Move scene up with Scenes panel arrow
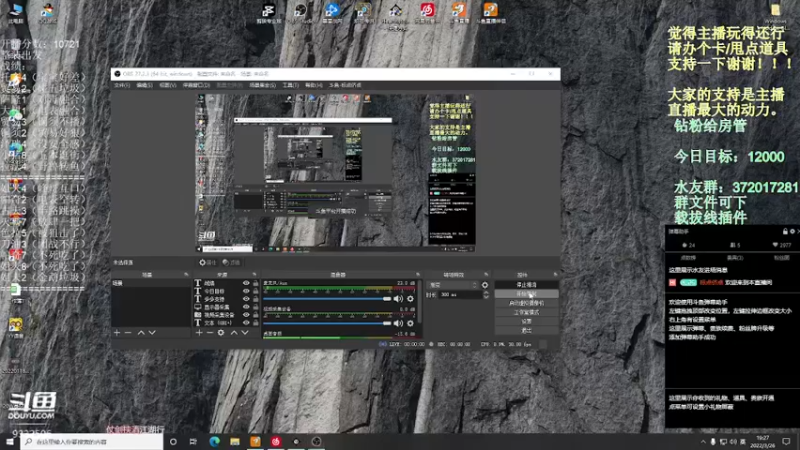Screen dimensions: 800x450 141,333
